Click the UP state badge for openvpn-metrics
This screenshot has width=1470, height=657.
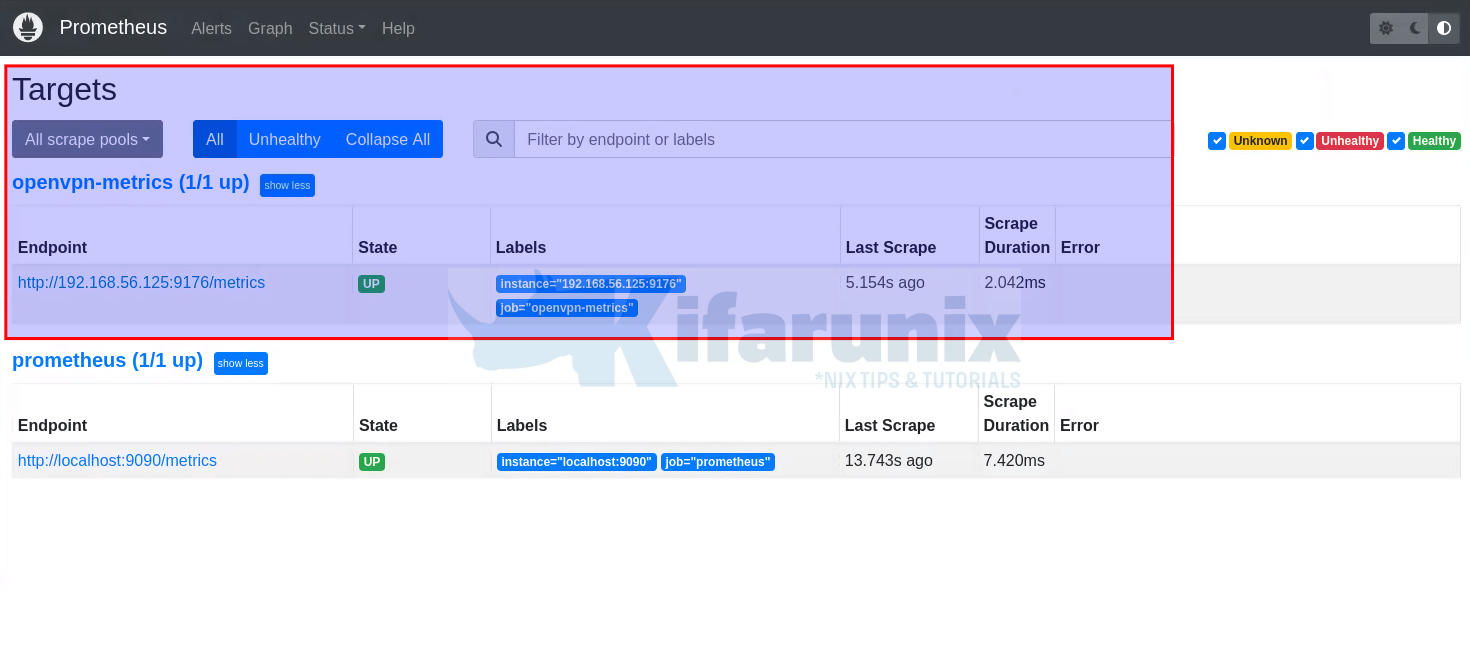[x=371, y=284]
